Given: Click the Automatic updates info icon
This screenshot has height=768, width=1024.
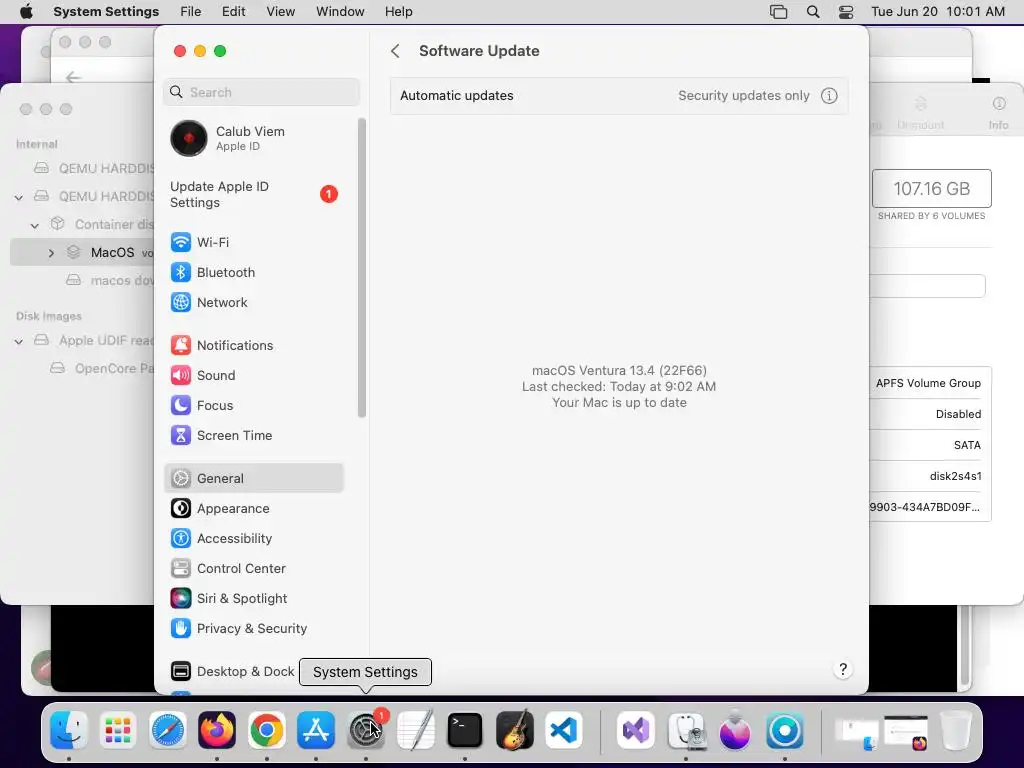Looking at the screenshot, I should coord(829,96).
